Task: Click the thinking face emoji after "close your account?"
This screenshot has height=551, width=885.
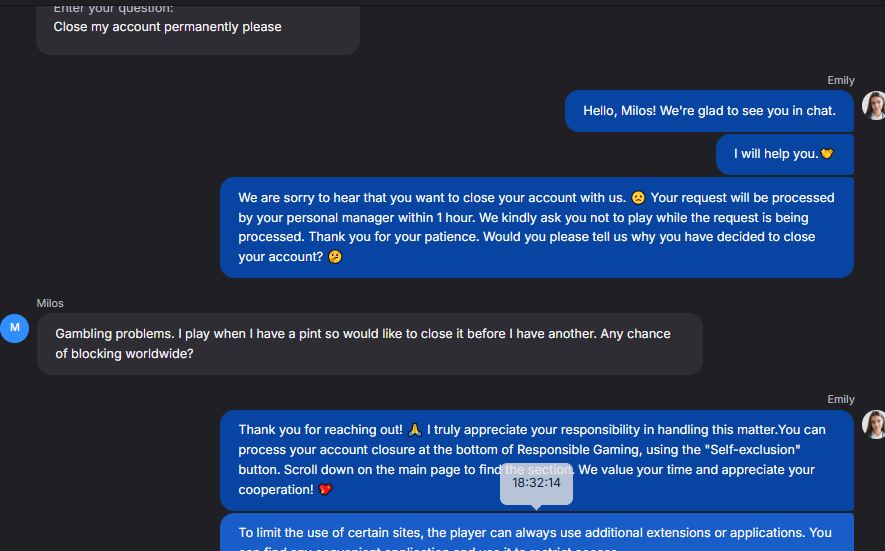Action: [335, 257]
